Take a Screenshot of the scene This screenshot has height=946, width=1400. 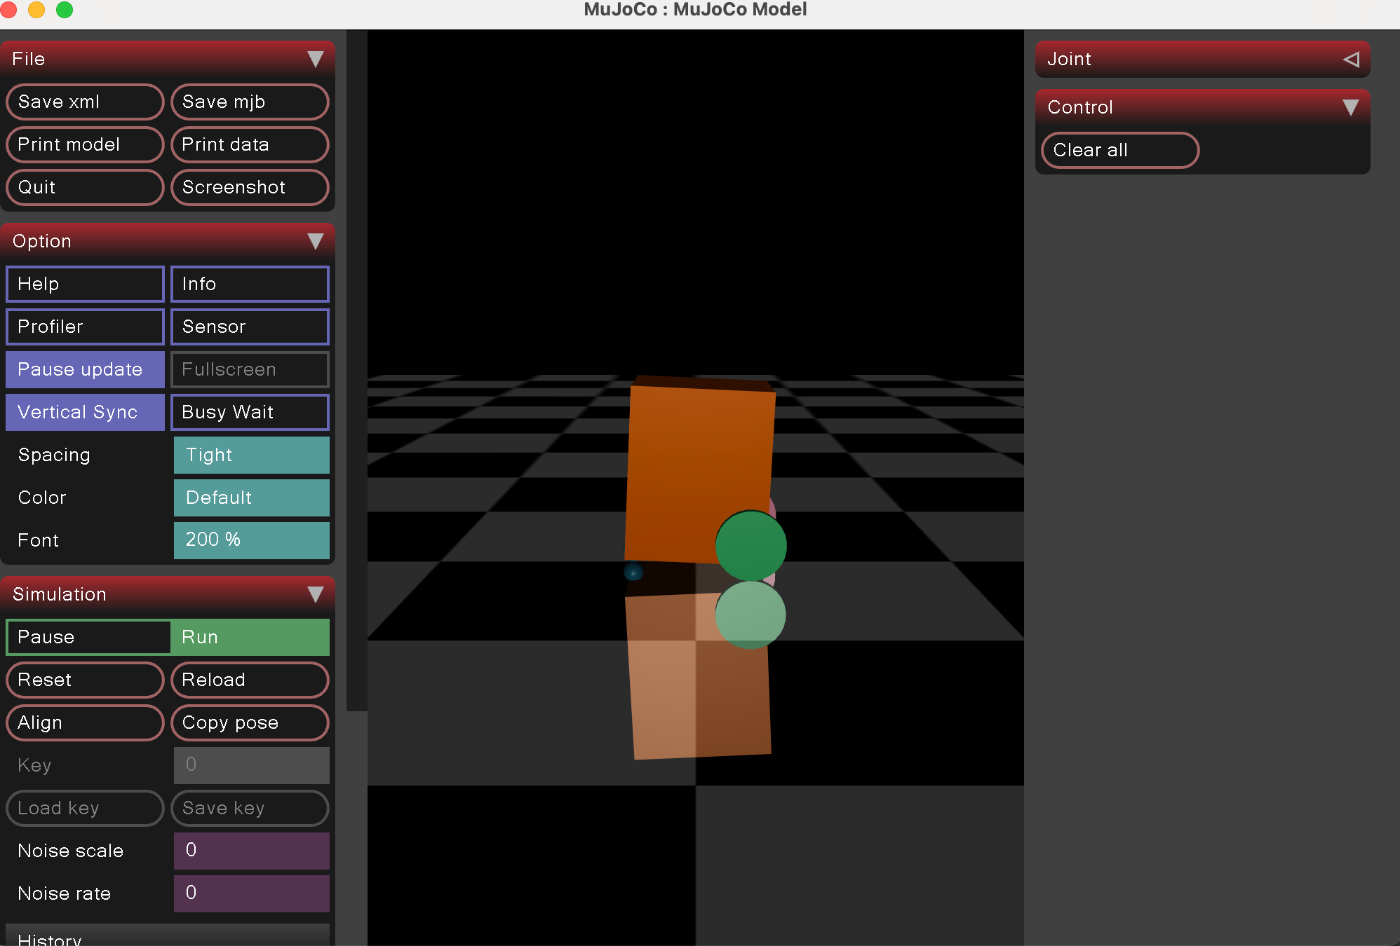tap(250, 187)
